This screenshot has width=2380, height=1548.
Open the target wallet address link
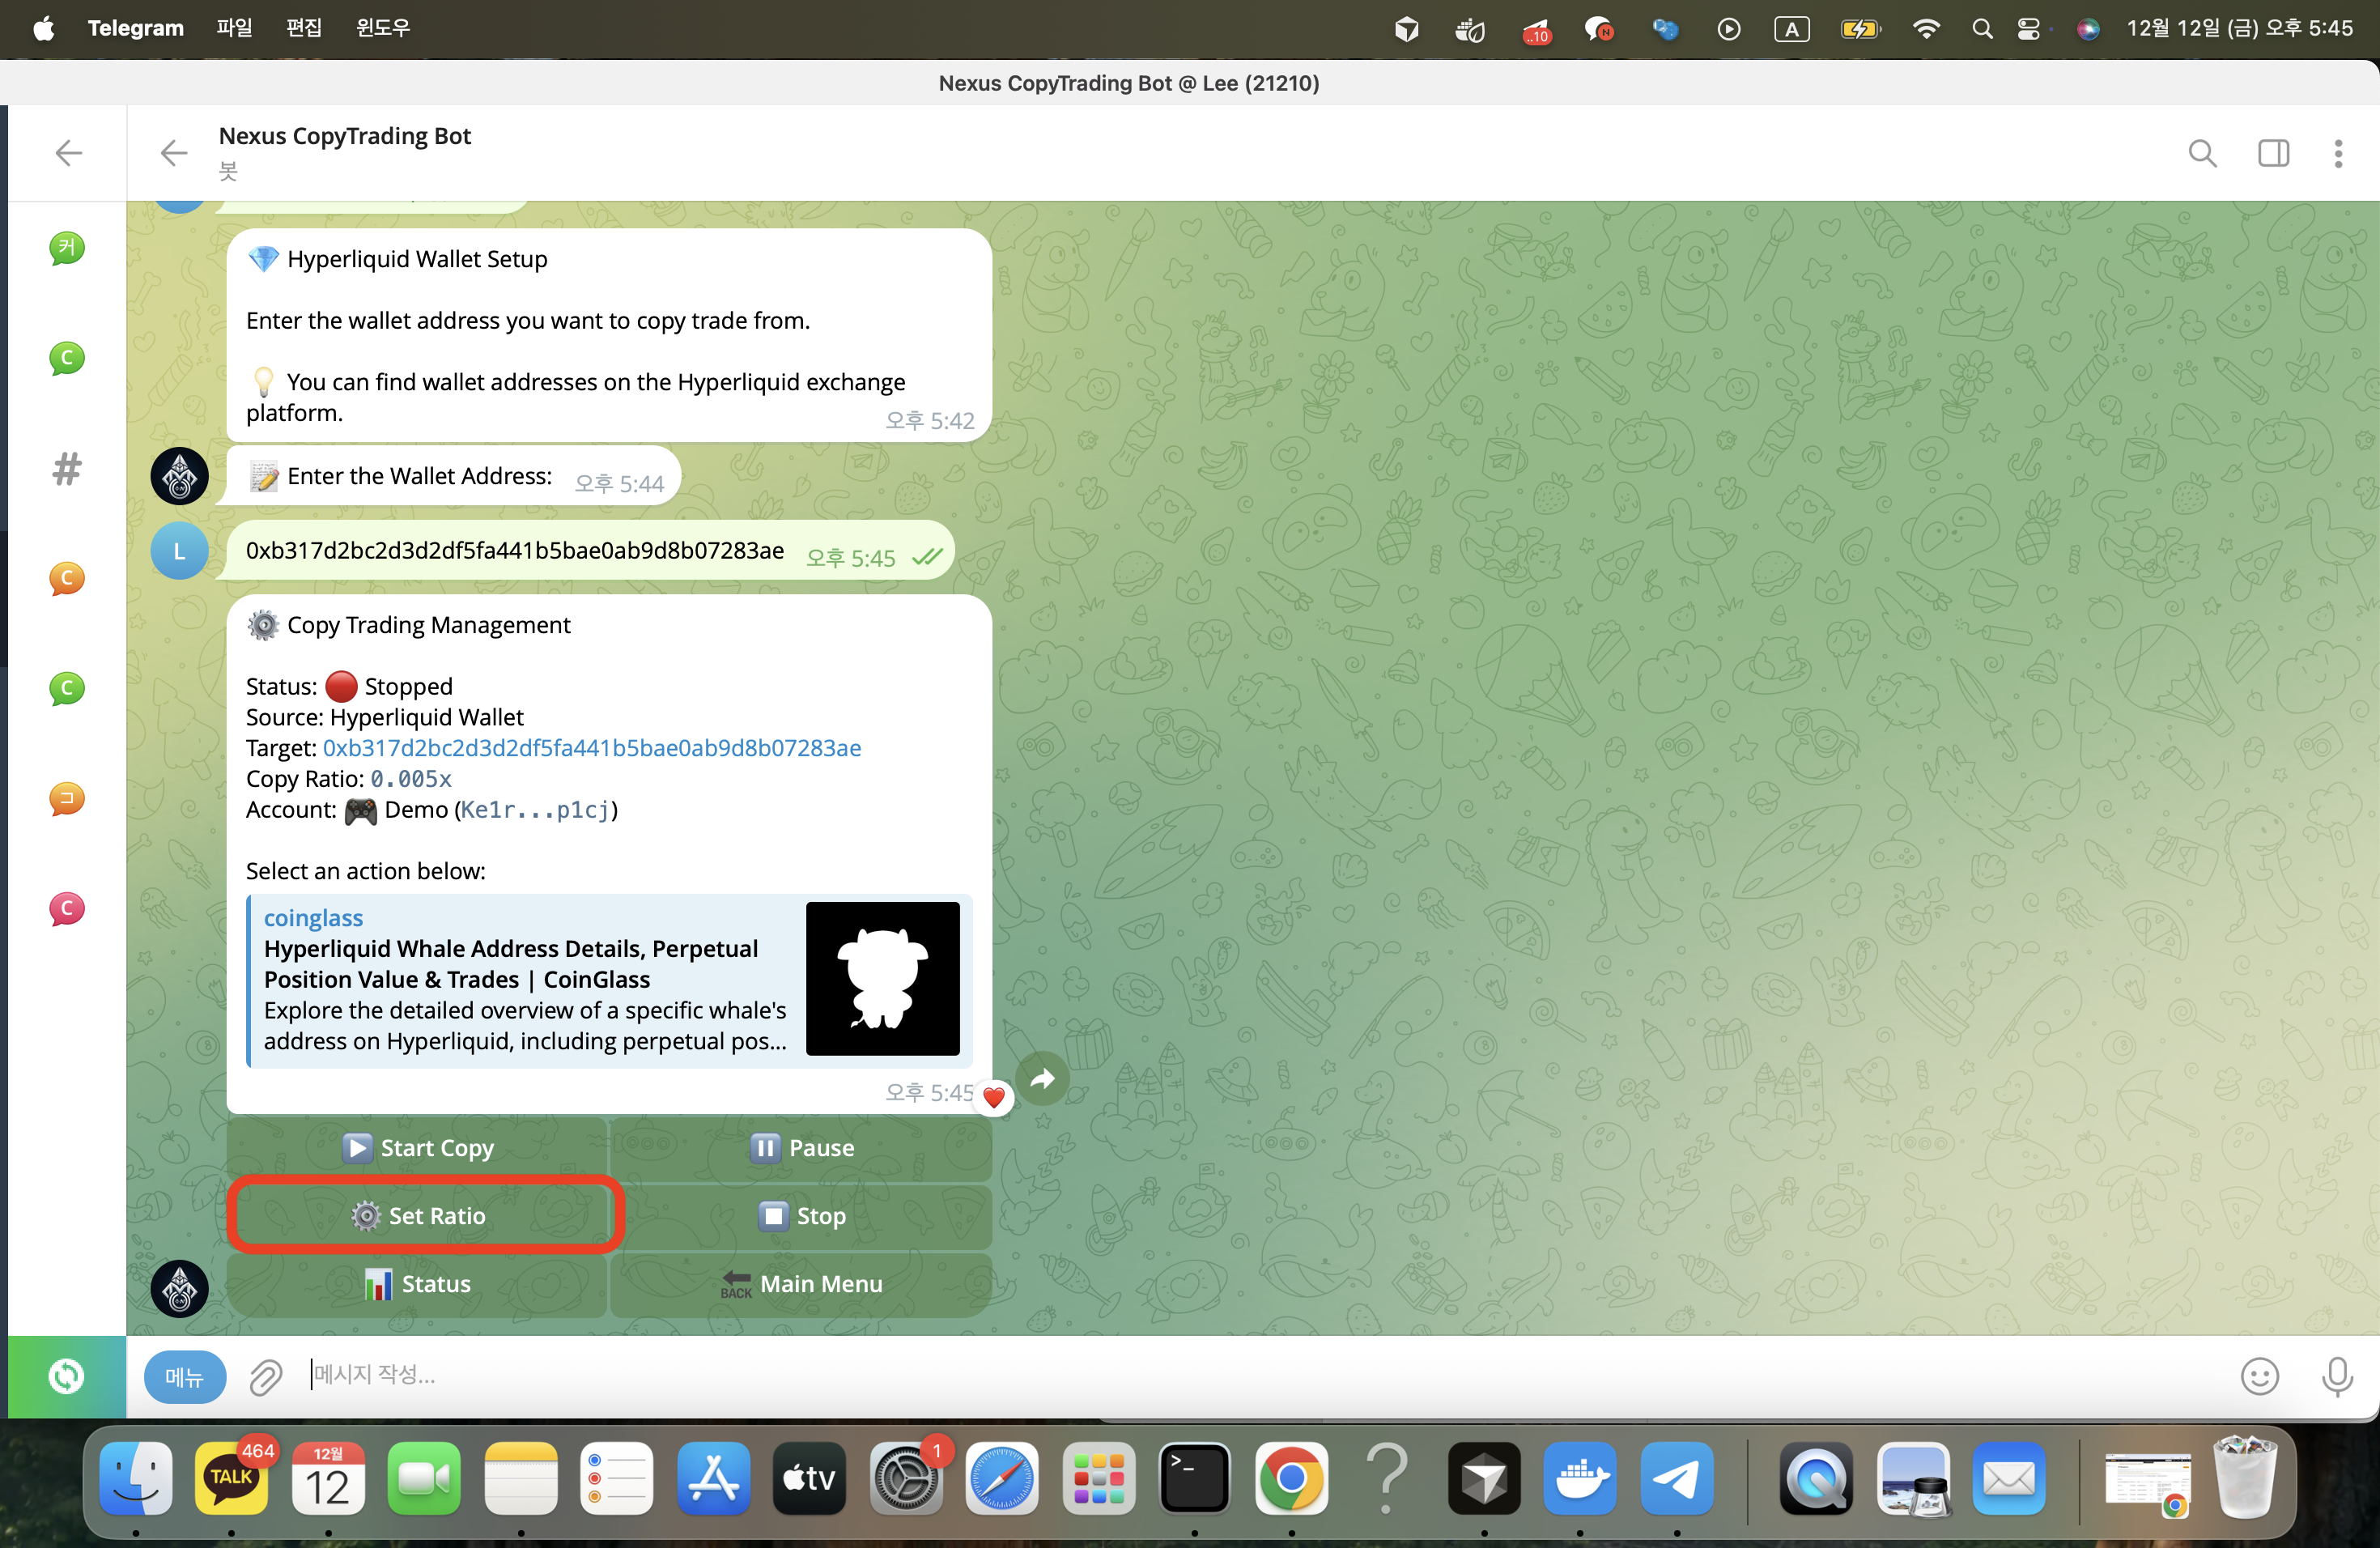[591, 748]
